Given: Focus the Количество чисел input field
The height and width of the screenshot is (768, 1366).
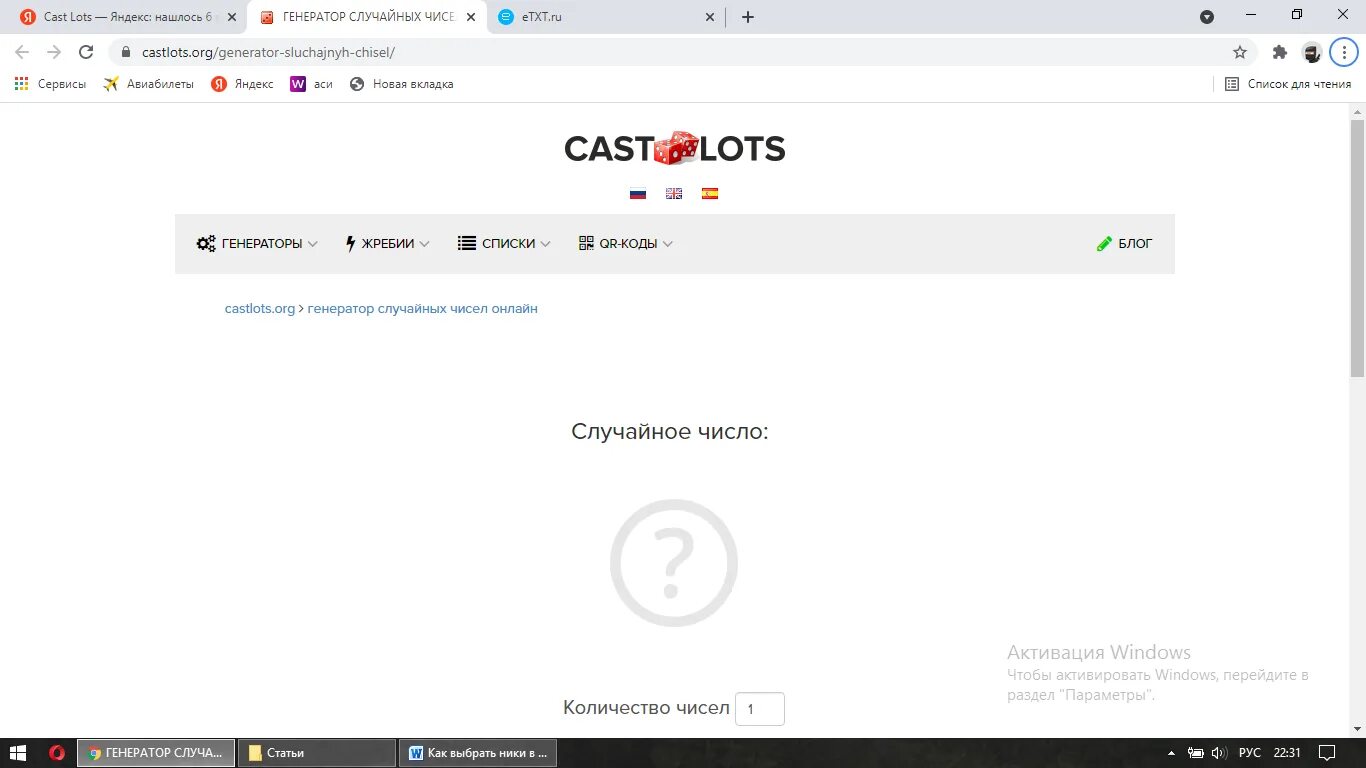Looking at the screenshot, I should point(760,709).
